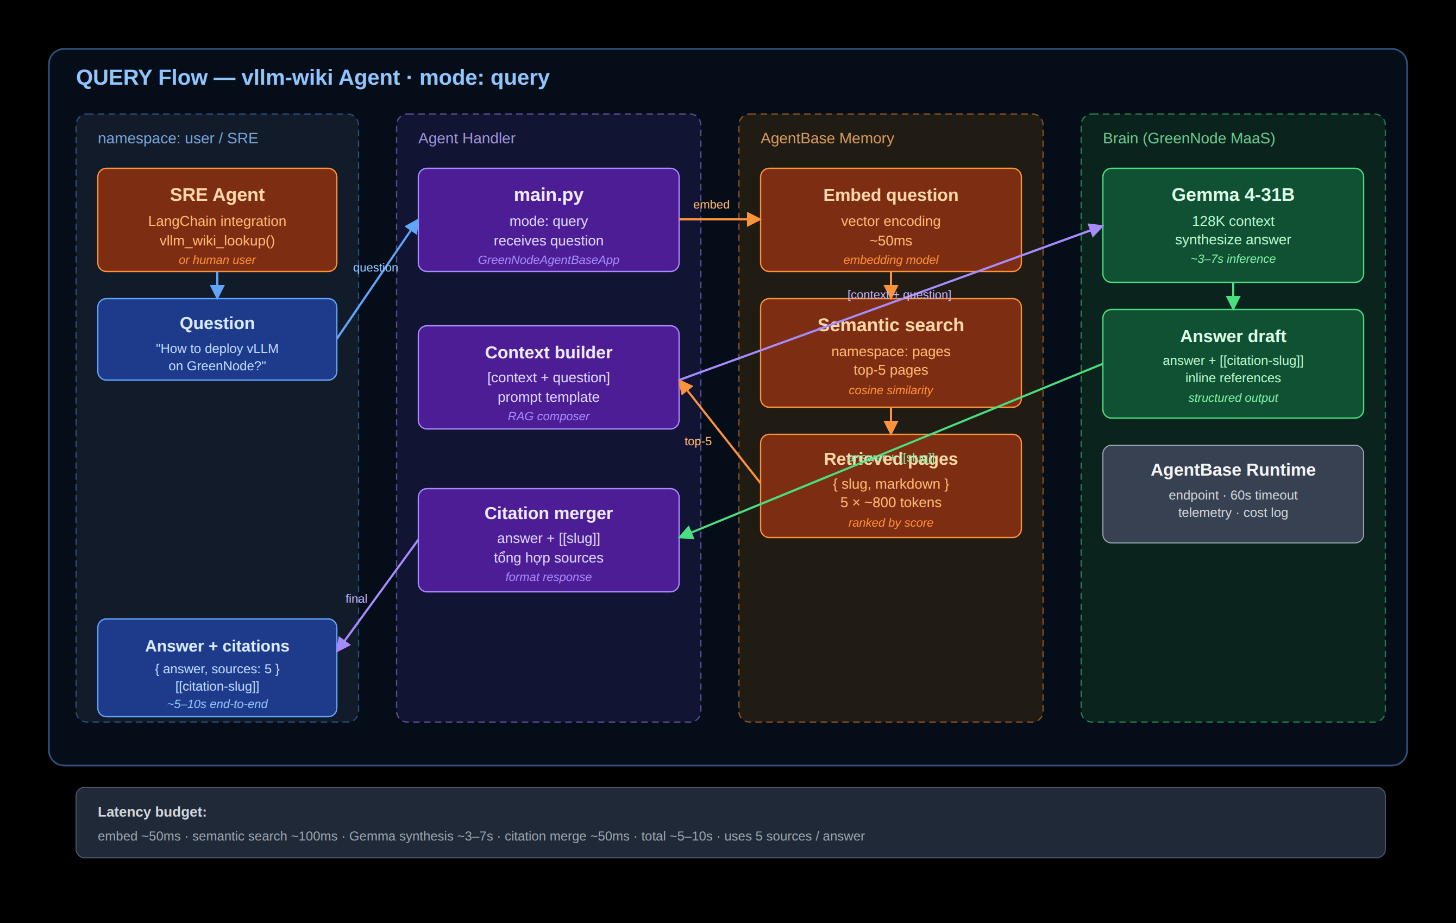
Task: Click '~5–10s end-to-end' caption in Answer node
Action: [x=217, y=704]
